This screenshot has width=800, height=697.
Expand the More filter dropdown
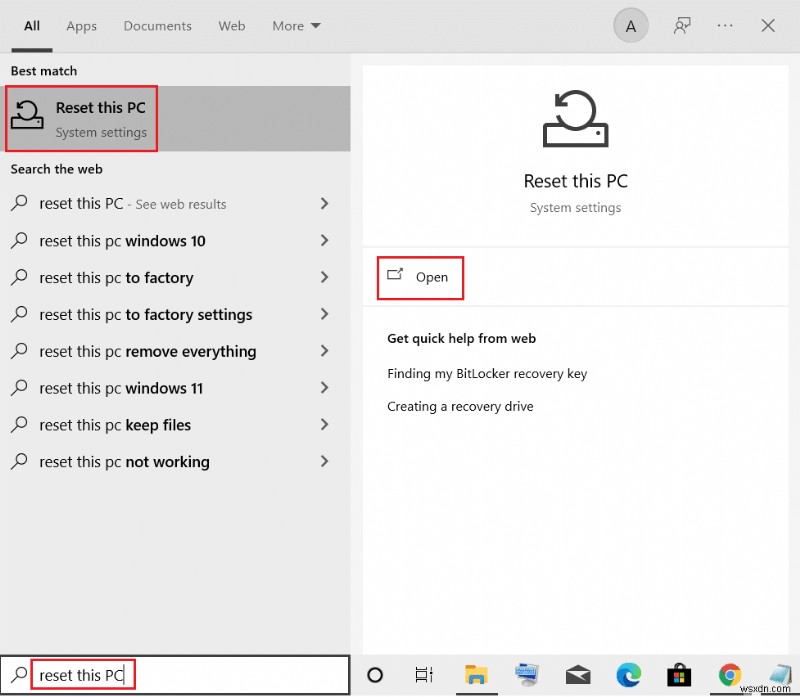pyautogui.click(x=296, y=26)
